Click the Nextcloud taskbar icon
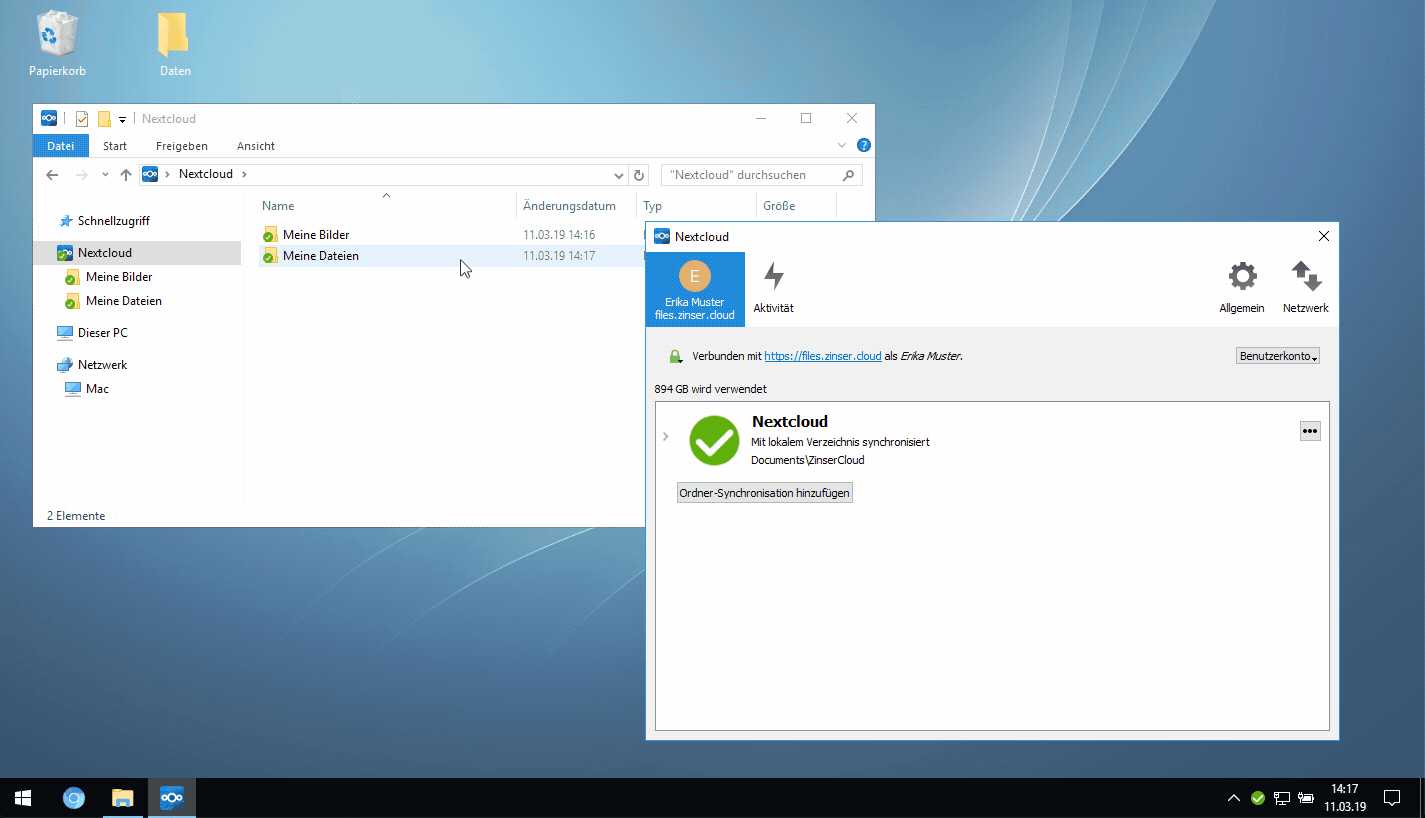This screenshot has width=1425, height=818. pyautogui.click(x=172, y=798)
